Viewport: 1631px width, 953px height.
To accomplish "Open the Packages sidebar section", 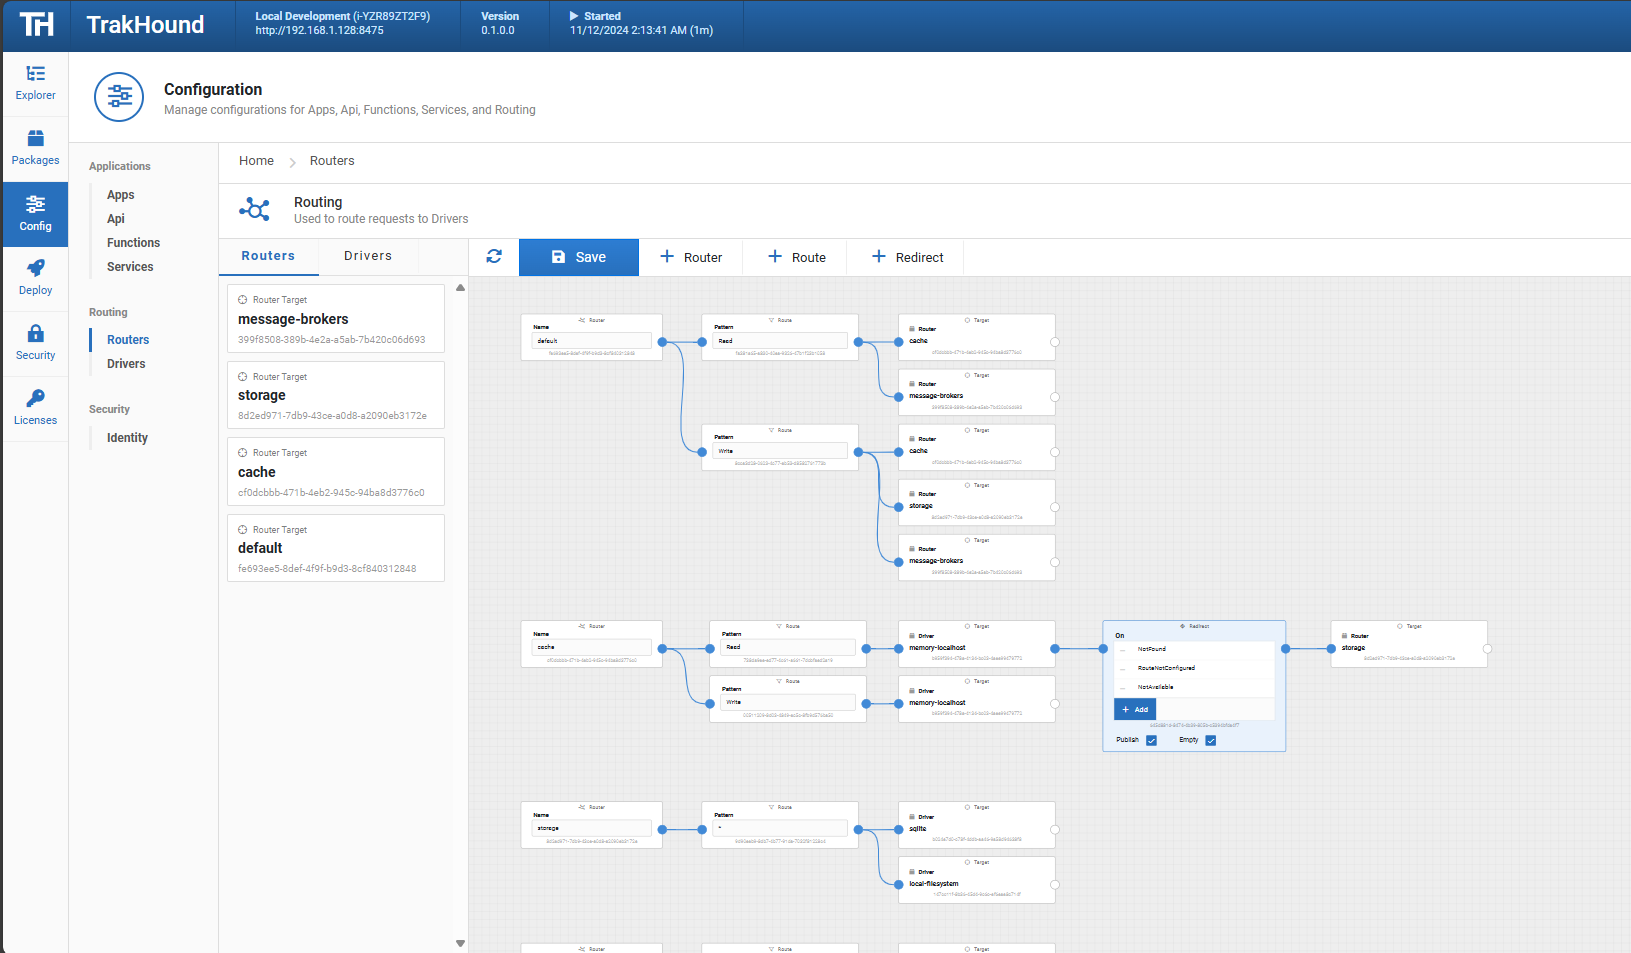I will (x=35, y=148).
